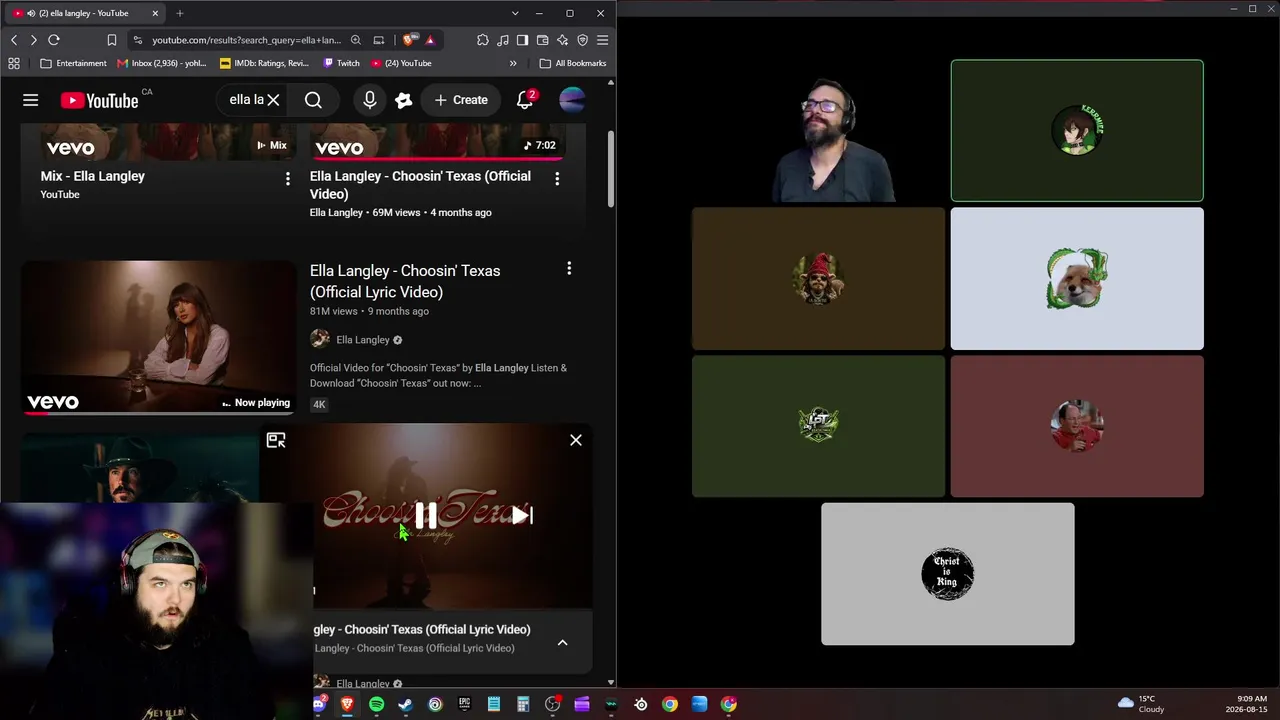1280x720 pixels.
Task: Open the site settings icon in the address bar
Action: (x=138, y=40)
